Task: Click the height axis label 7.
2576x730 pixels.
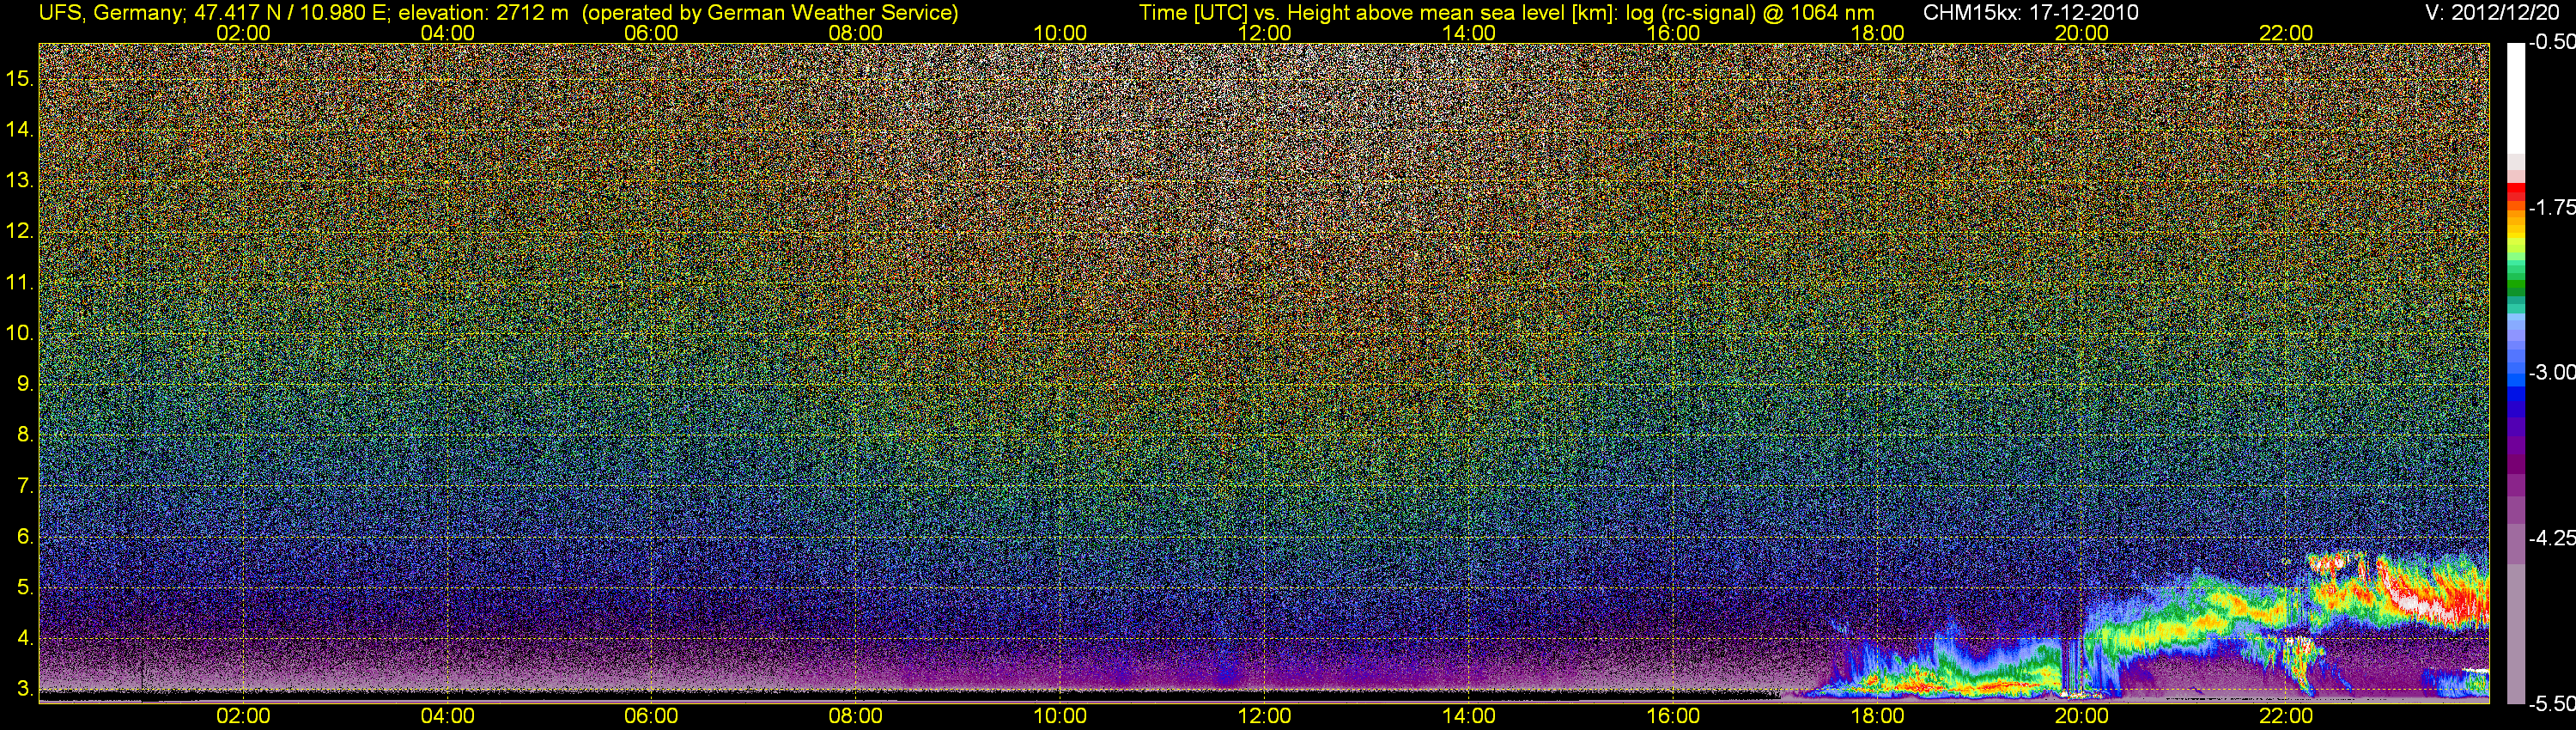Action: click(x=25, y=486)
